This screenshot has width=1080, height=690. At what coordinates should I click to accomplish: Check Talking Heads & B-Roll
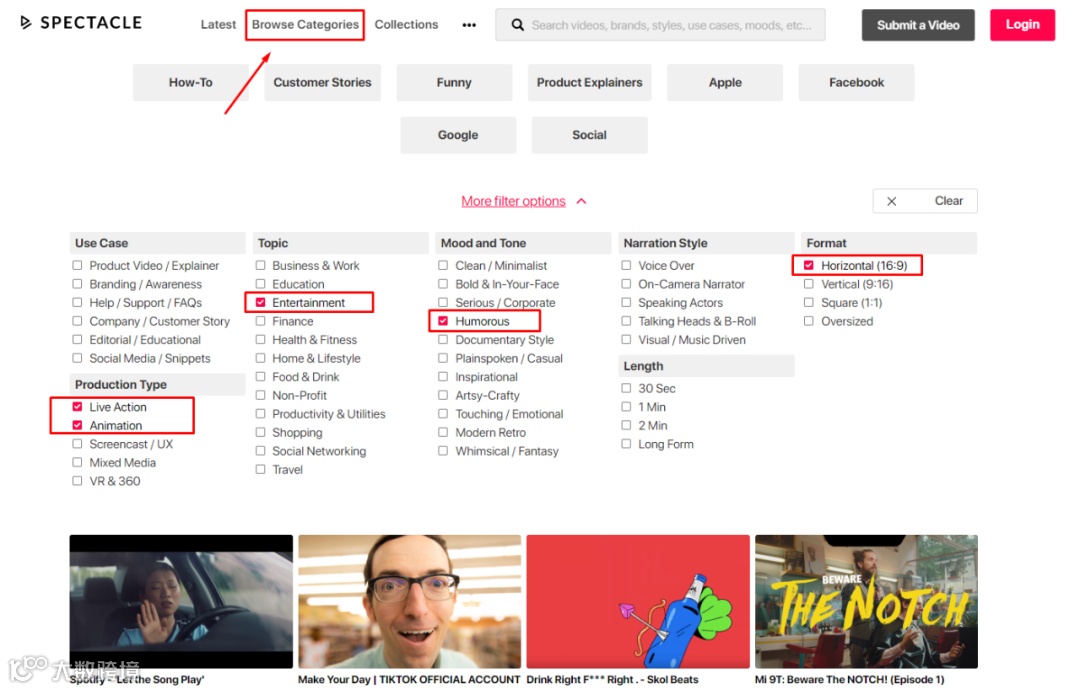coord(626,321)
